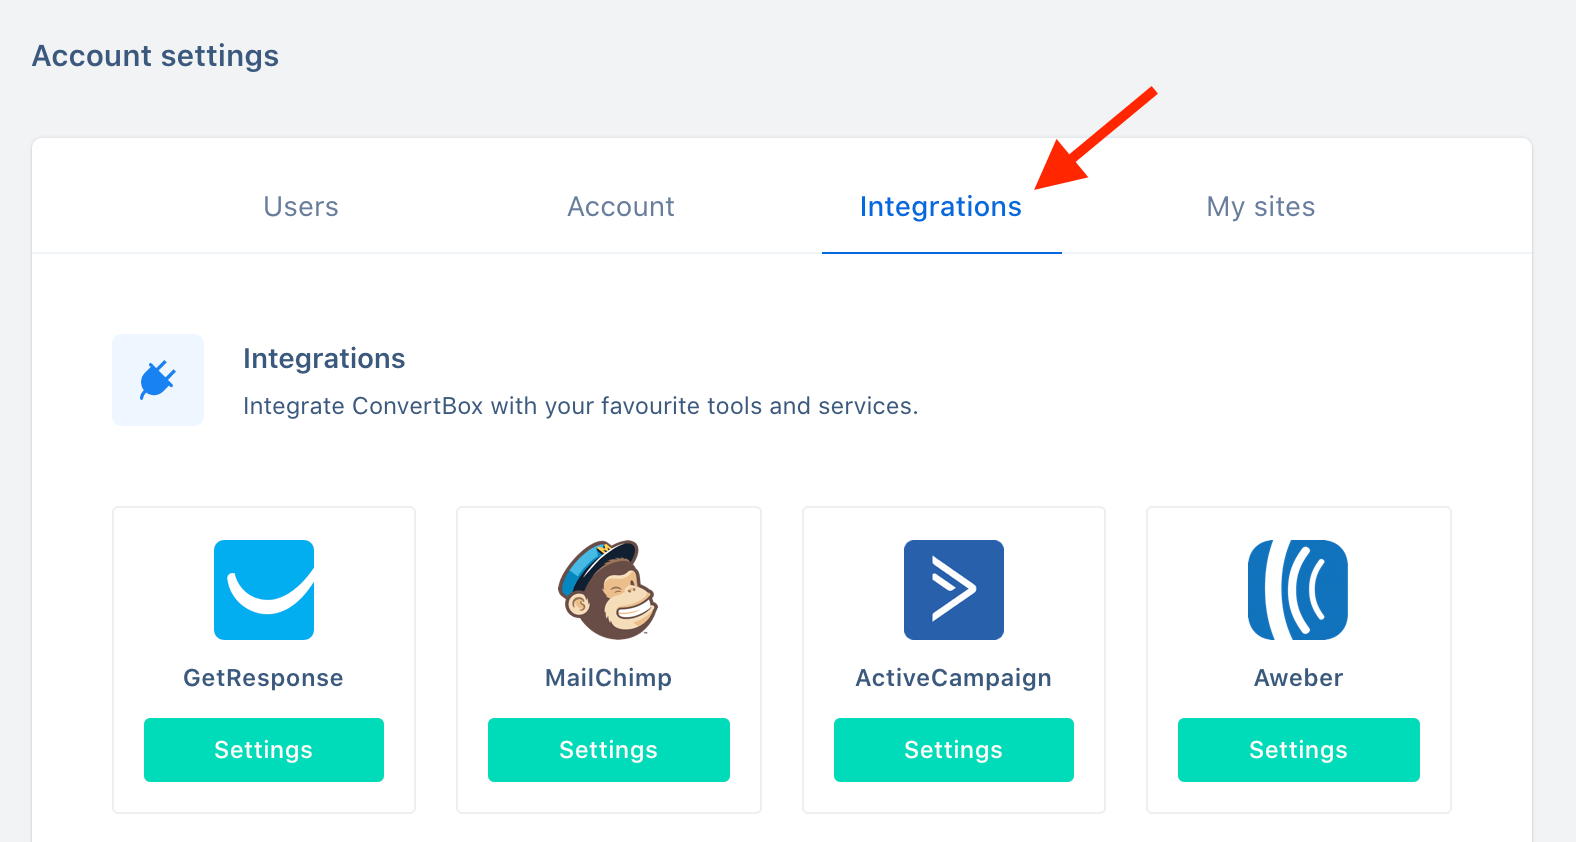The image size is (1576, 842).
Task: Click the Integrations section heading
Action: point(324,359)
